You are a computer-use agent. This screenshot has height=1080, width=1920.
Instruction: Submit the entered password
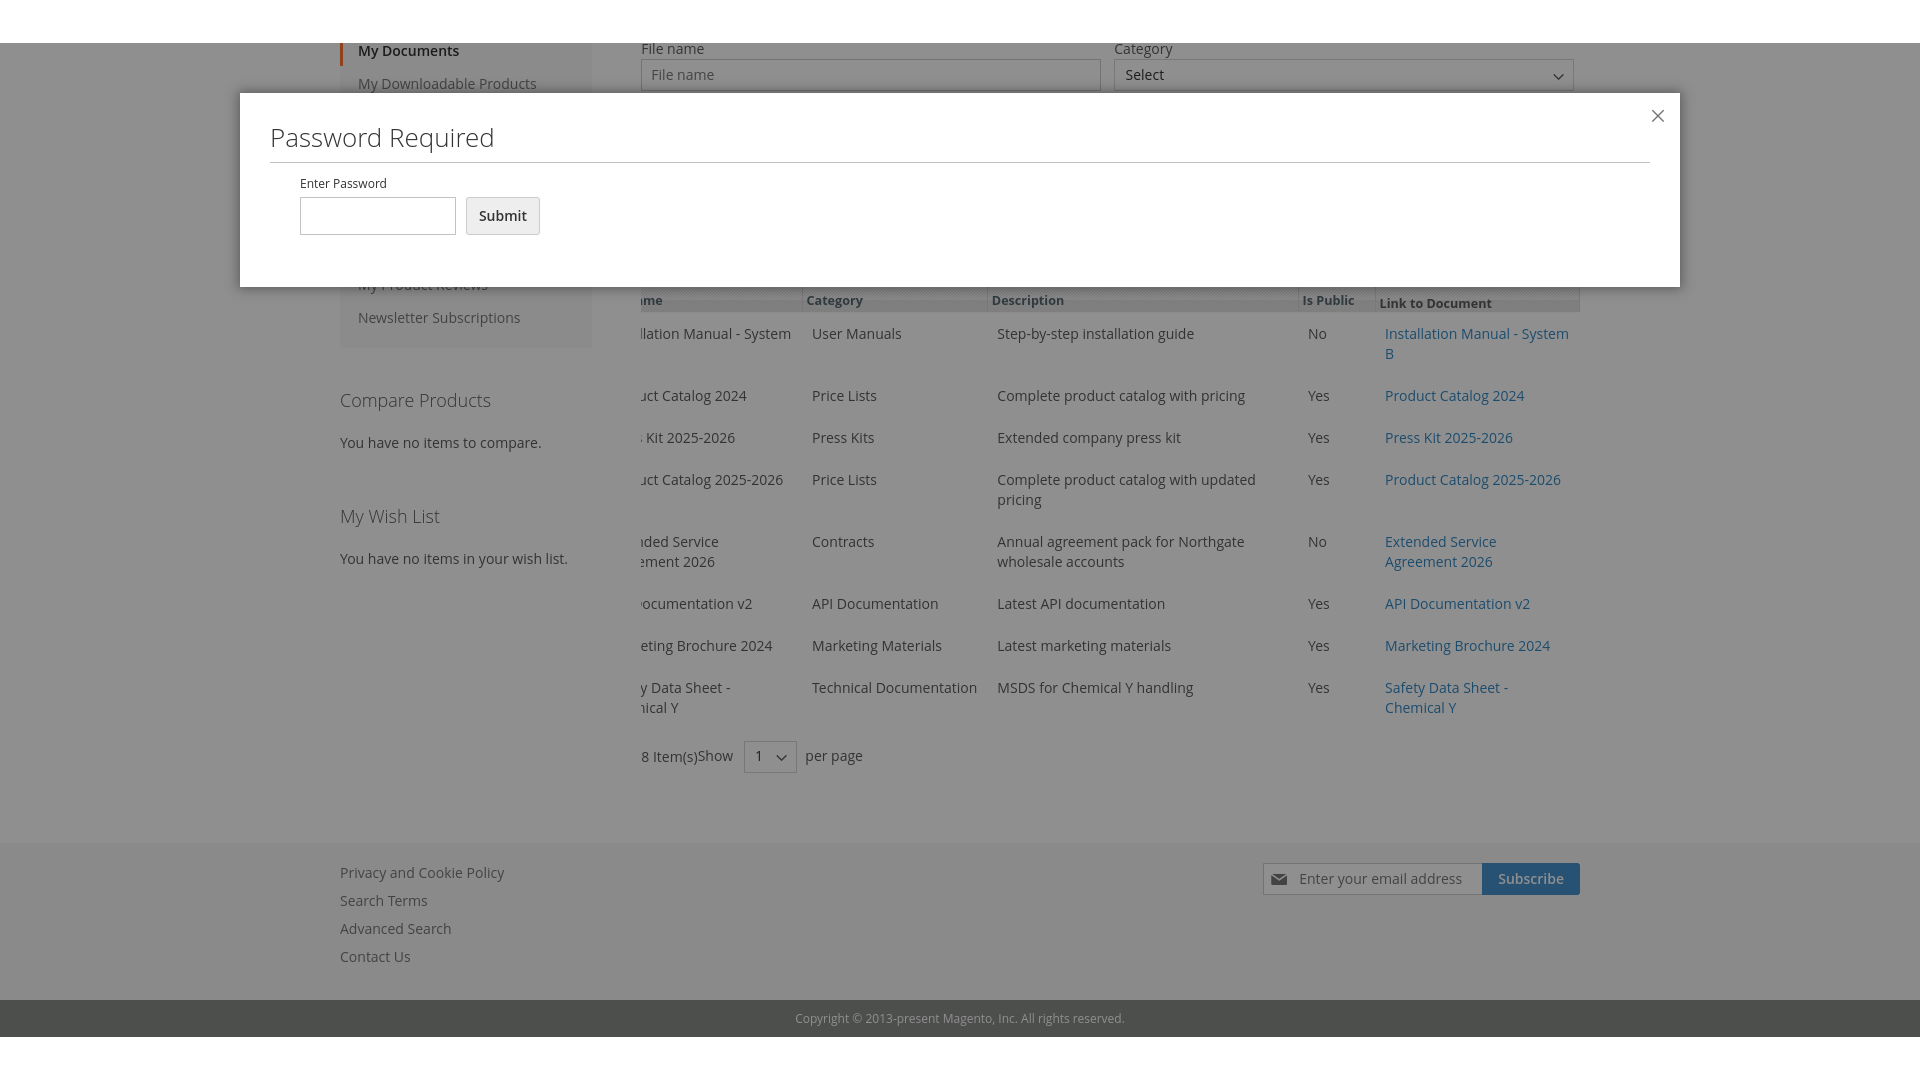coord(503,216)
